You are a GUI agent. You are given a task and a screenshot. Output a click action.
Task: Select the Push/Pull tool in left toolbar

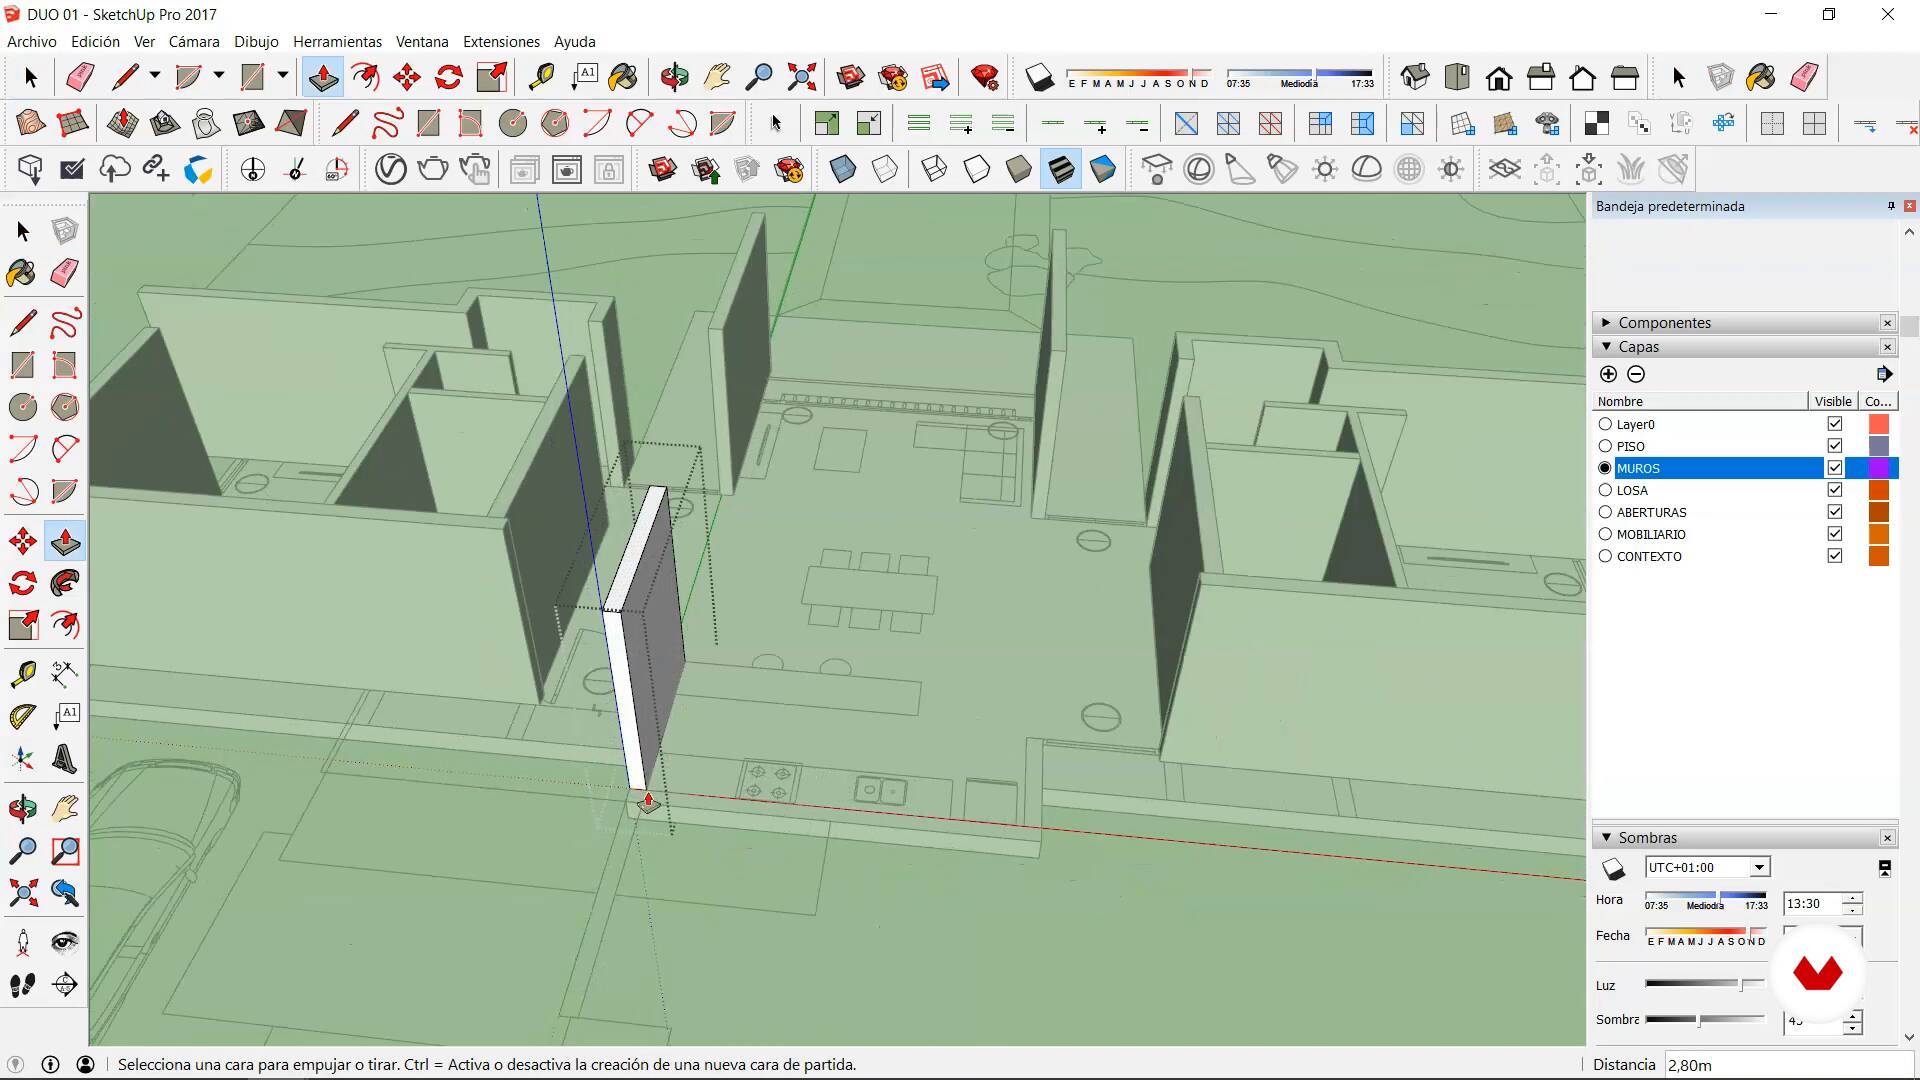65,541
